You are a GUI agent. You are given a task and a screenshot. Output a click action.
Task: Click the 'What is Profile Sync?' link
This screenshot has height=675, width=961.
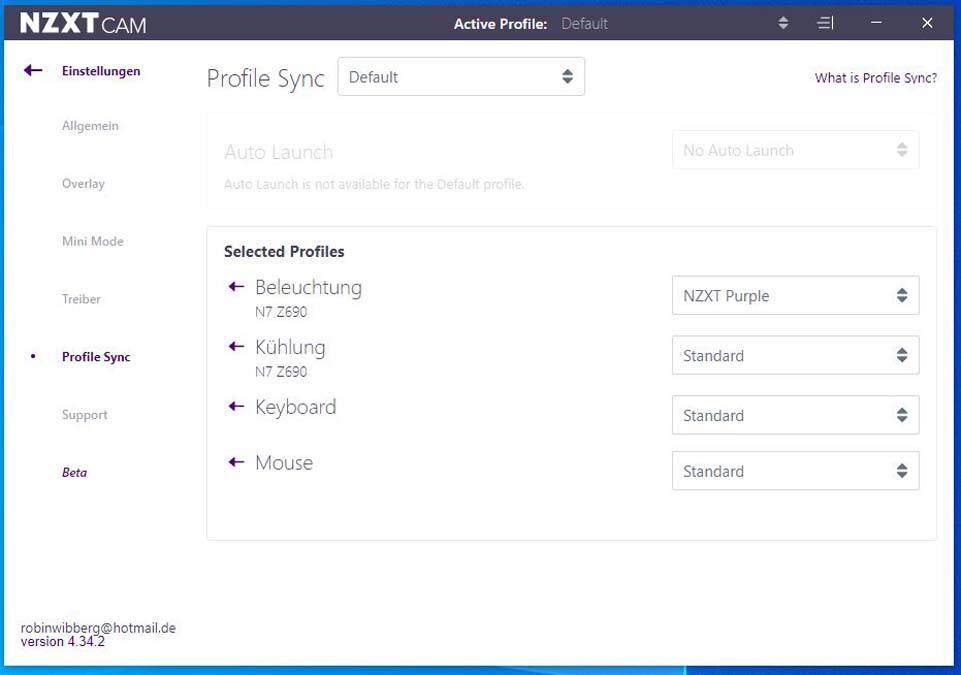pos(876,78)
